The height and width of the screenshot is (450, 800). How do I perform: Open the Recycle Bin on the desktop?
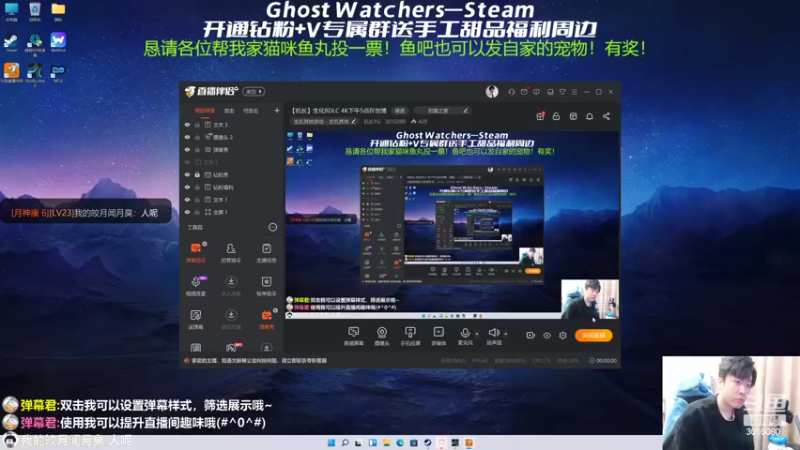(35, 12)
